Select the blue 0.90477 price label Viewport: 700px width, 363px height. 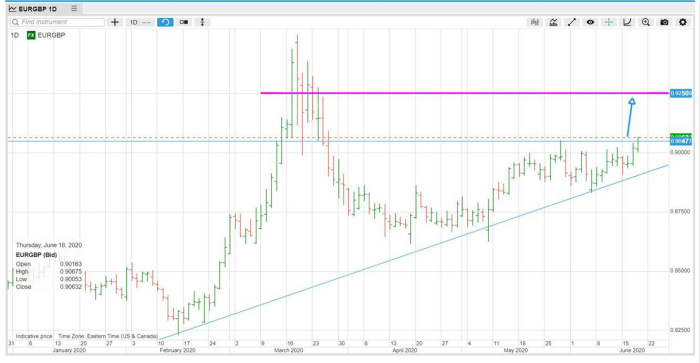click(681, 141)
